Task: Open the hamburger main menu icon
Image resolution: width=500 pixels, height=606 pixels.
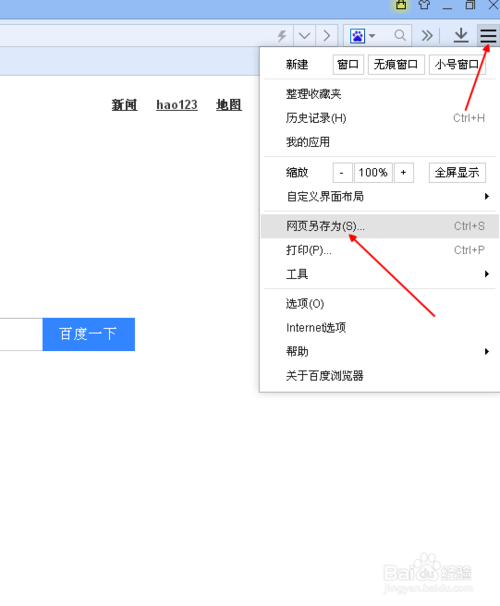Action: (x=488, y=36)
